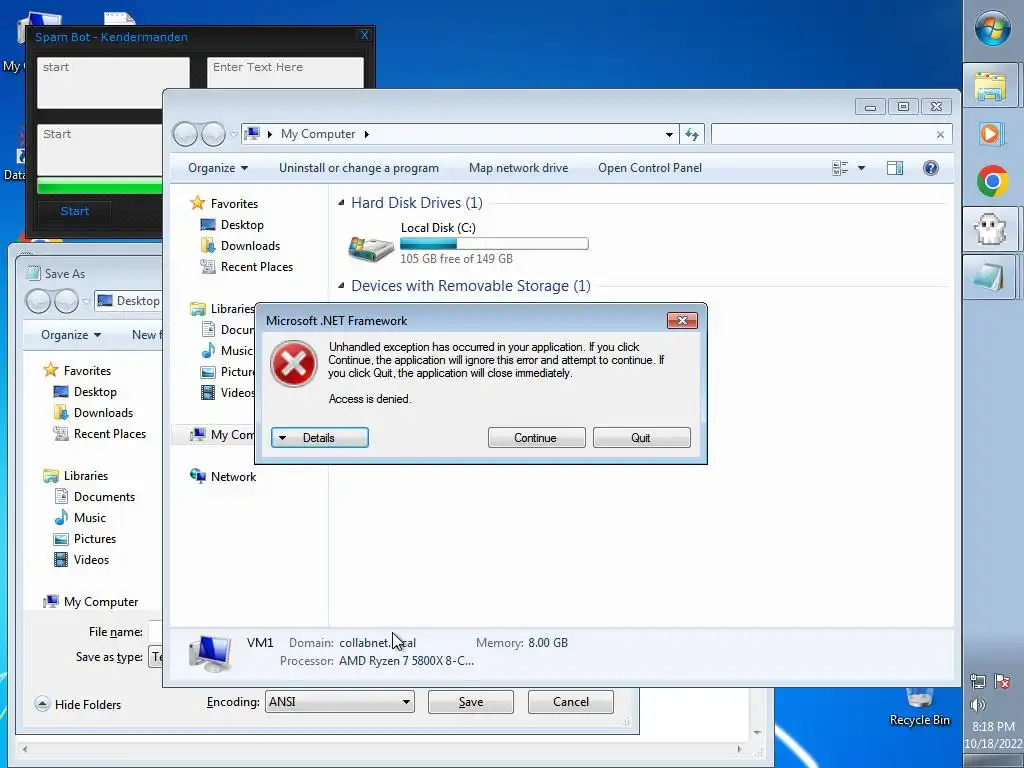Open the view options dropdown arrow
Image resolution: width=1024 pixels, height=768 pixels.
(x=861, y=168)
